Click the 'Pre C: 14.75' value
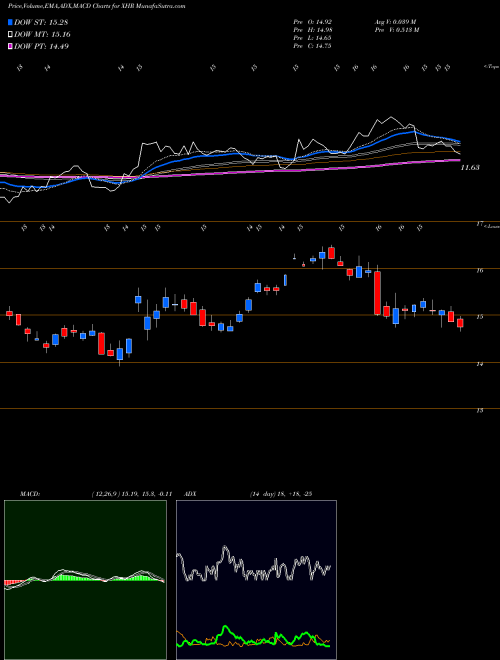Image resolution: width=500 pixels, height=660 pixels. point(312,46)
